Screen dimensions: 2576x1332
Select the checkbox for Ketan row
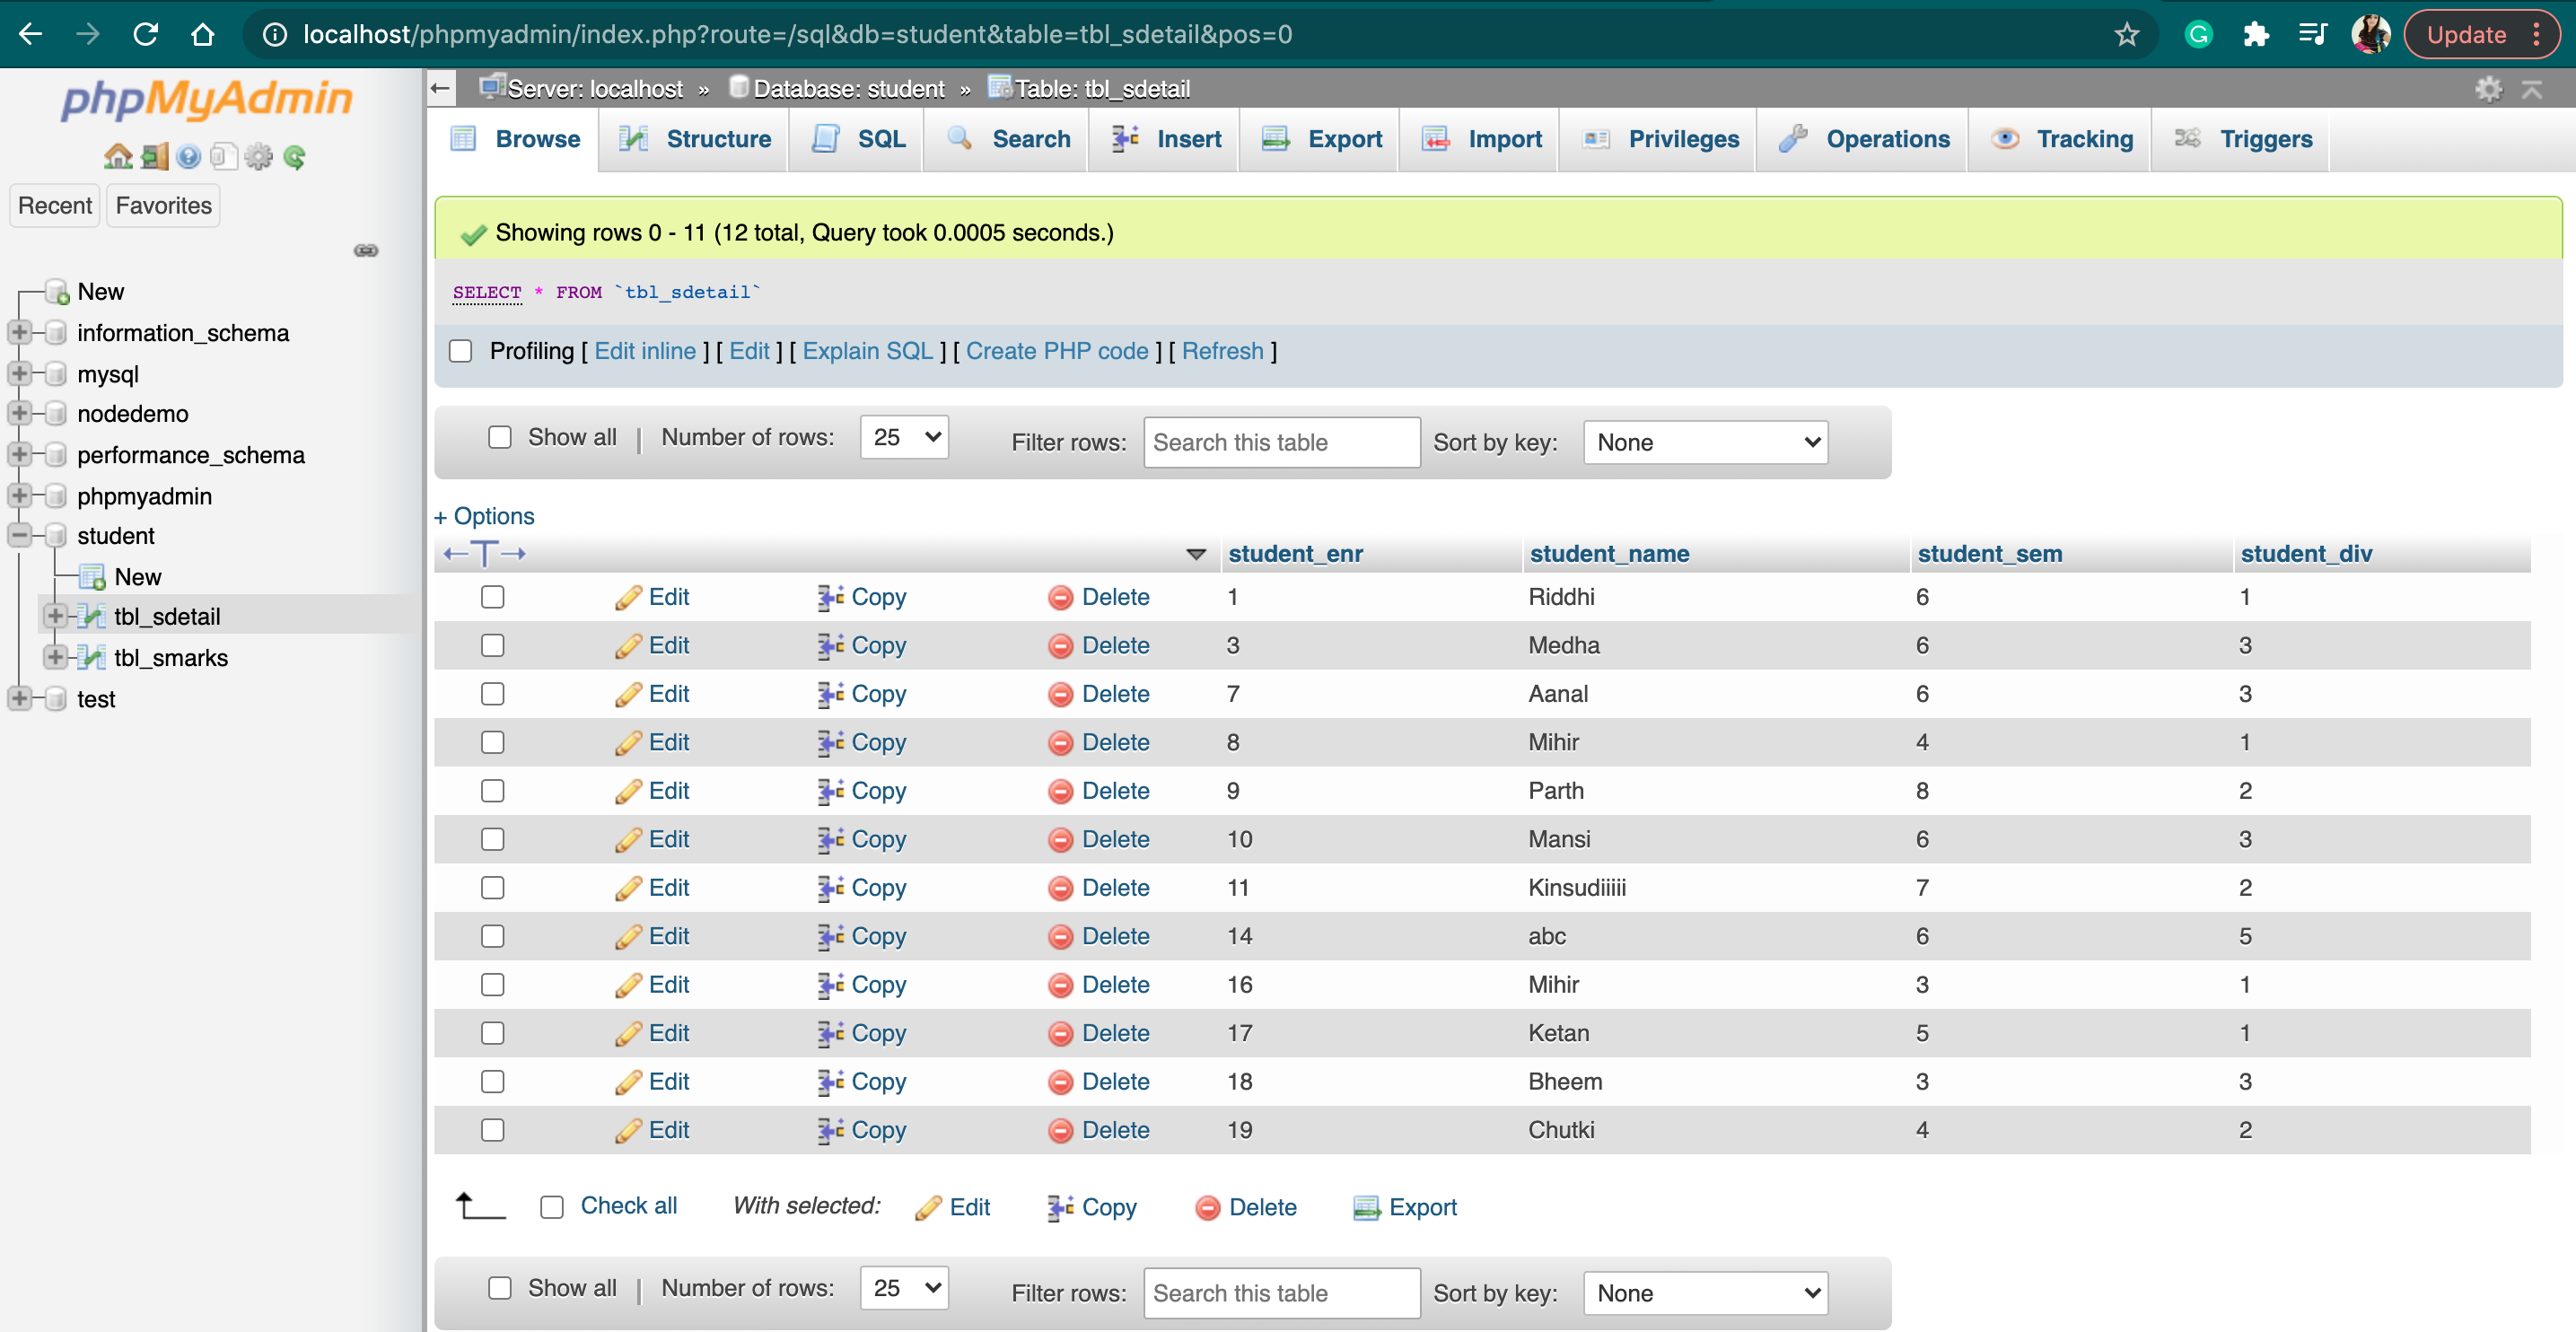tap(492, 1034)
